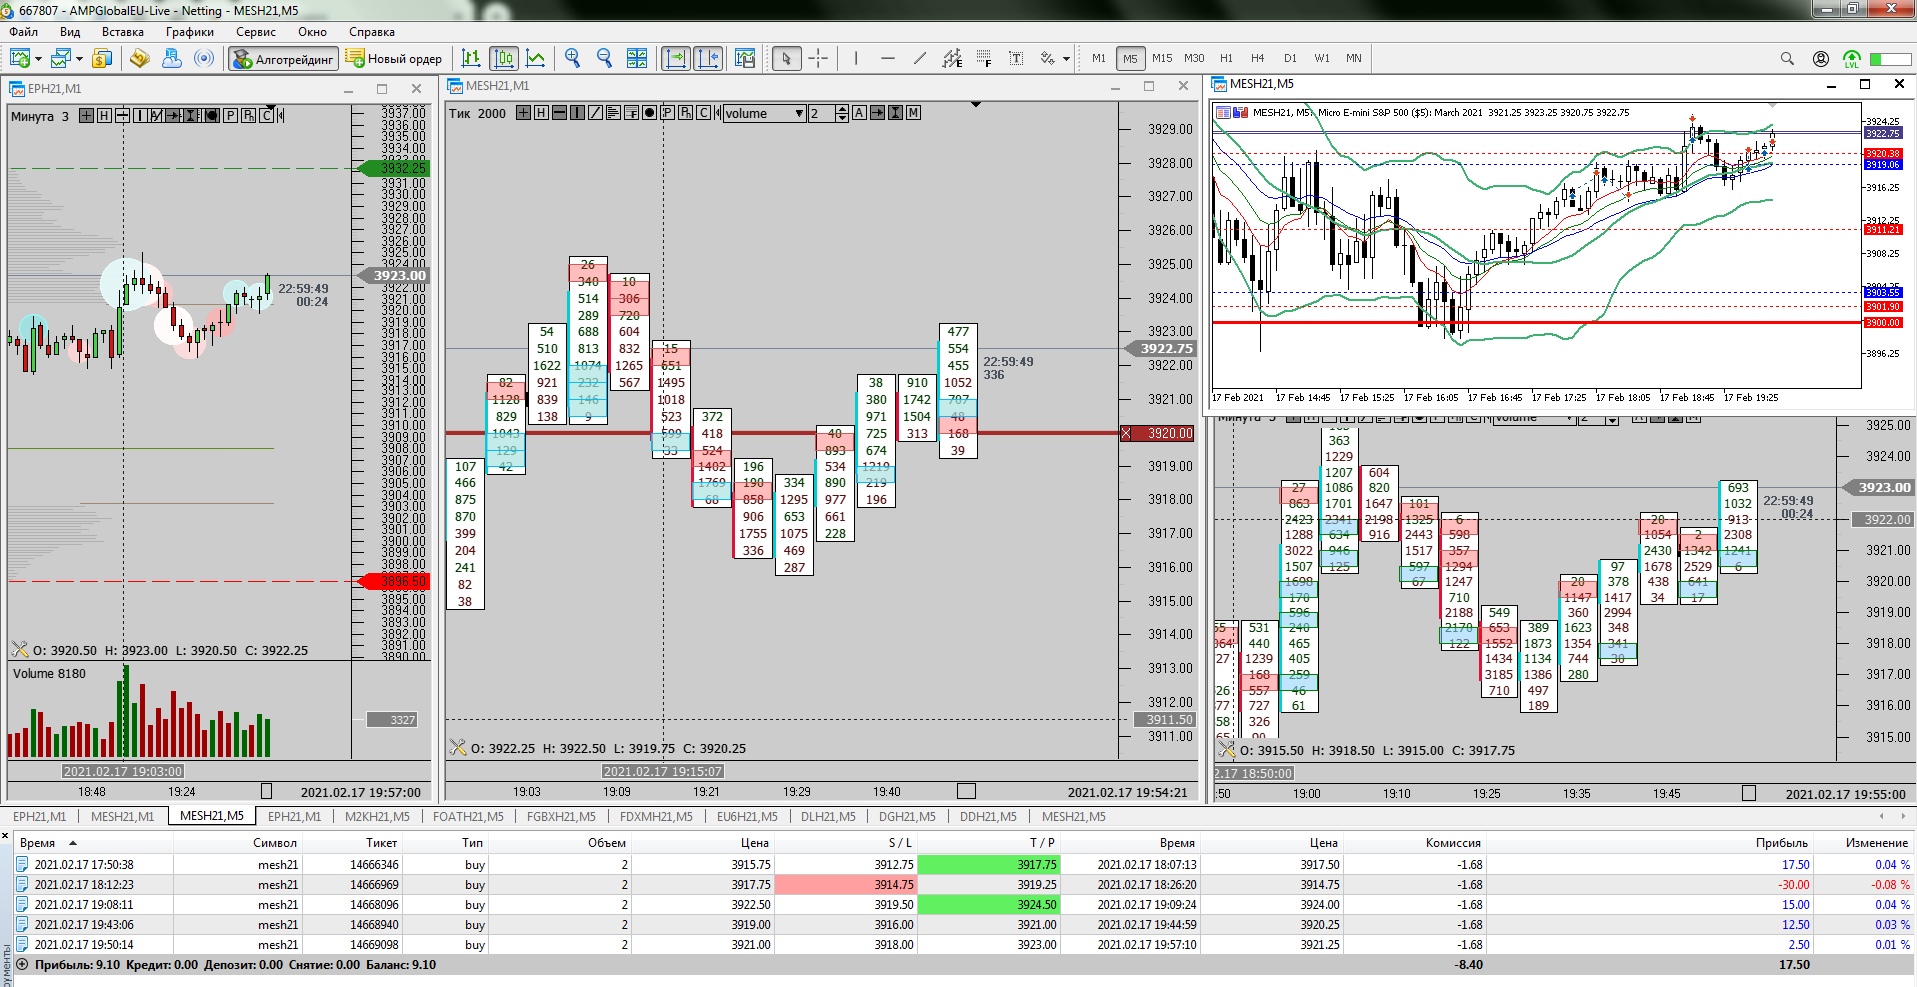Image resolution: width=1917 pixels, height=987 pixels.
Task: Toggle the 'A' button in MESH21,M1 toolbar
Action: (859, 113)
